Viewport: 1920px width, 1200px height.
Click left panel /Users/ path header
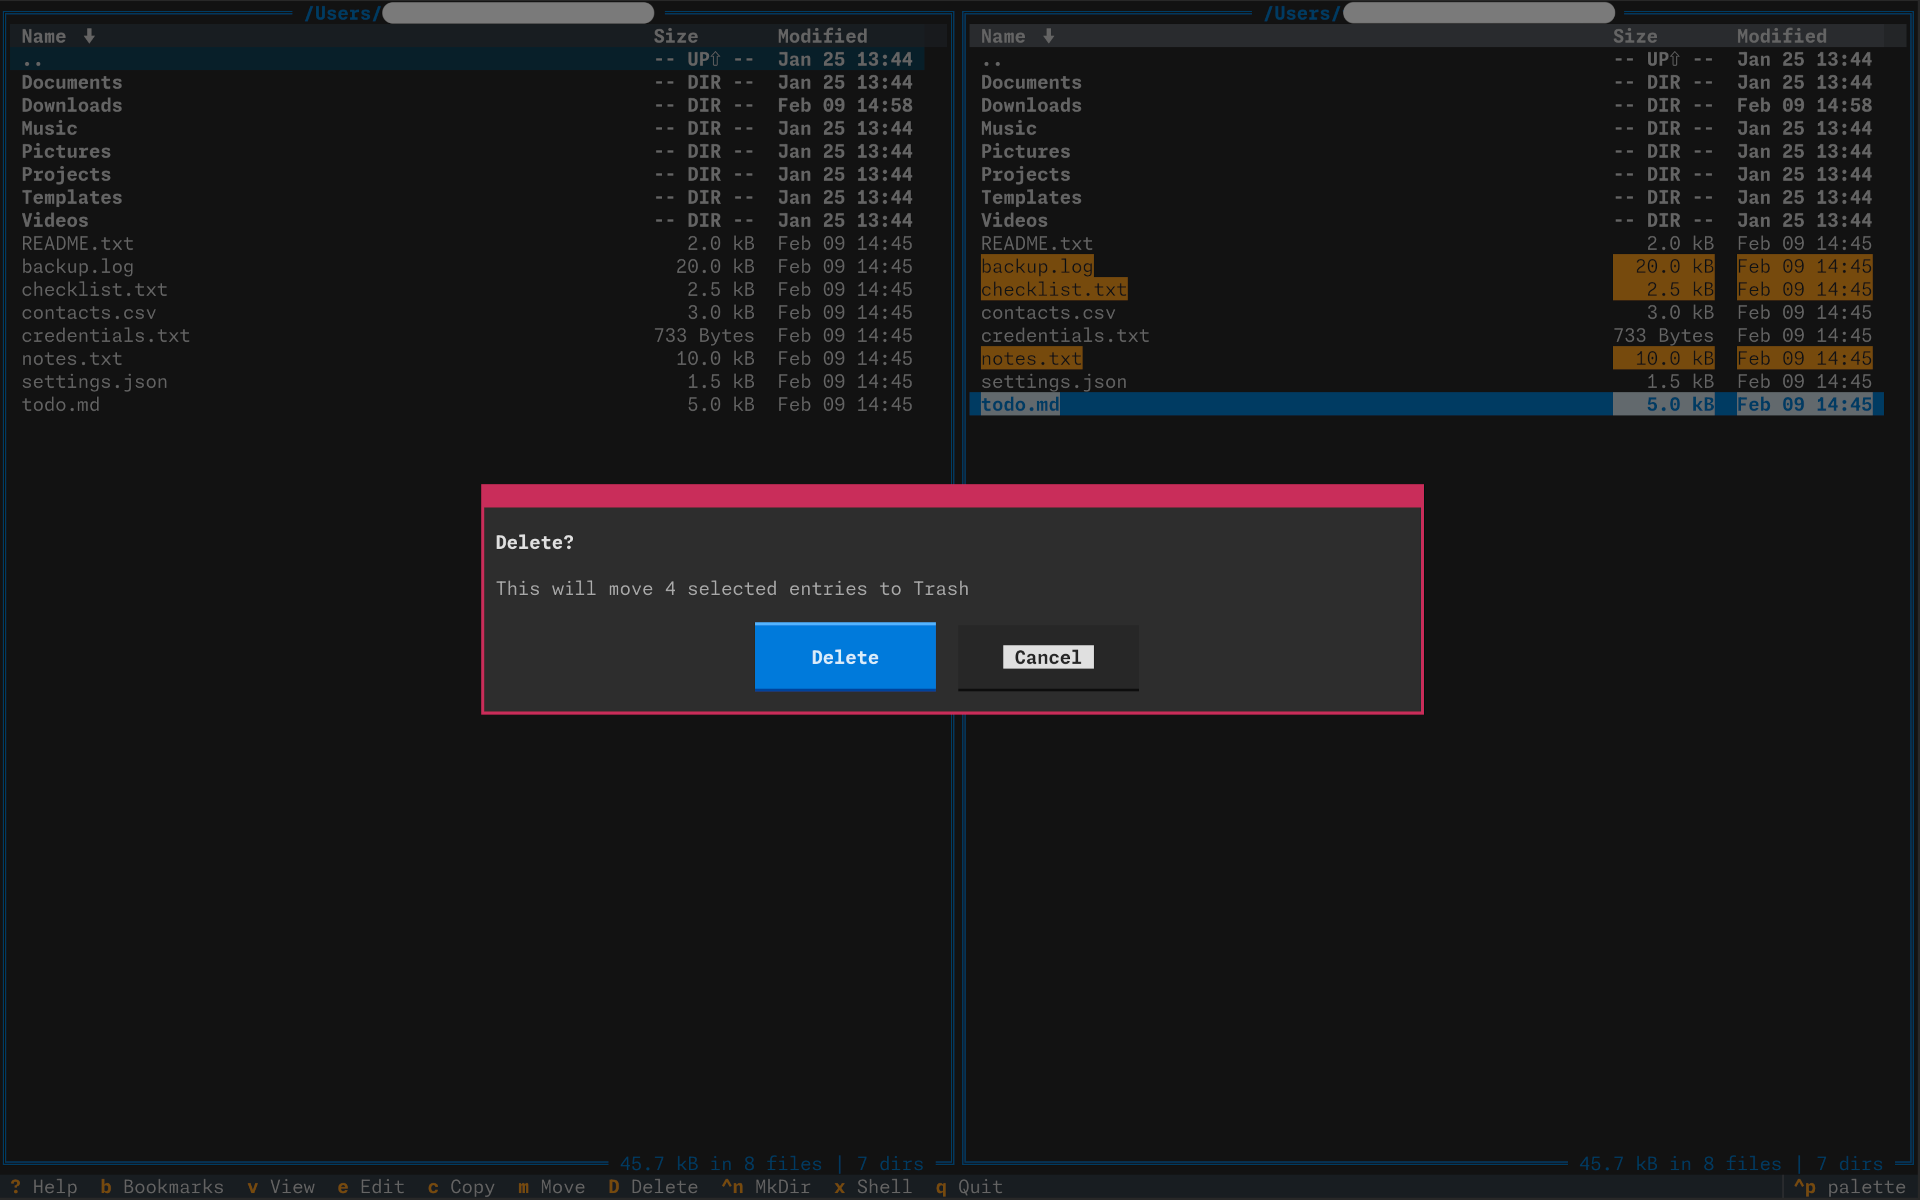pos(479,13)
